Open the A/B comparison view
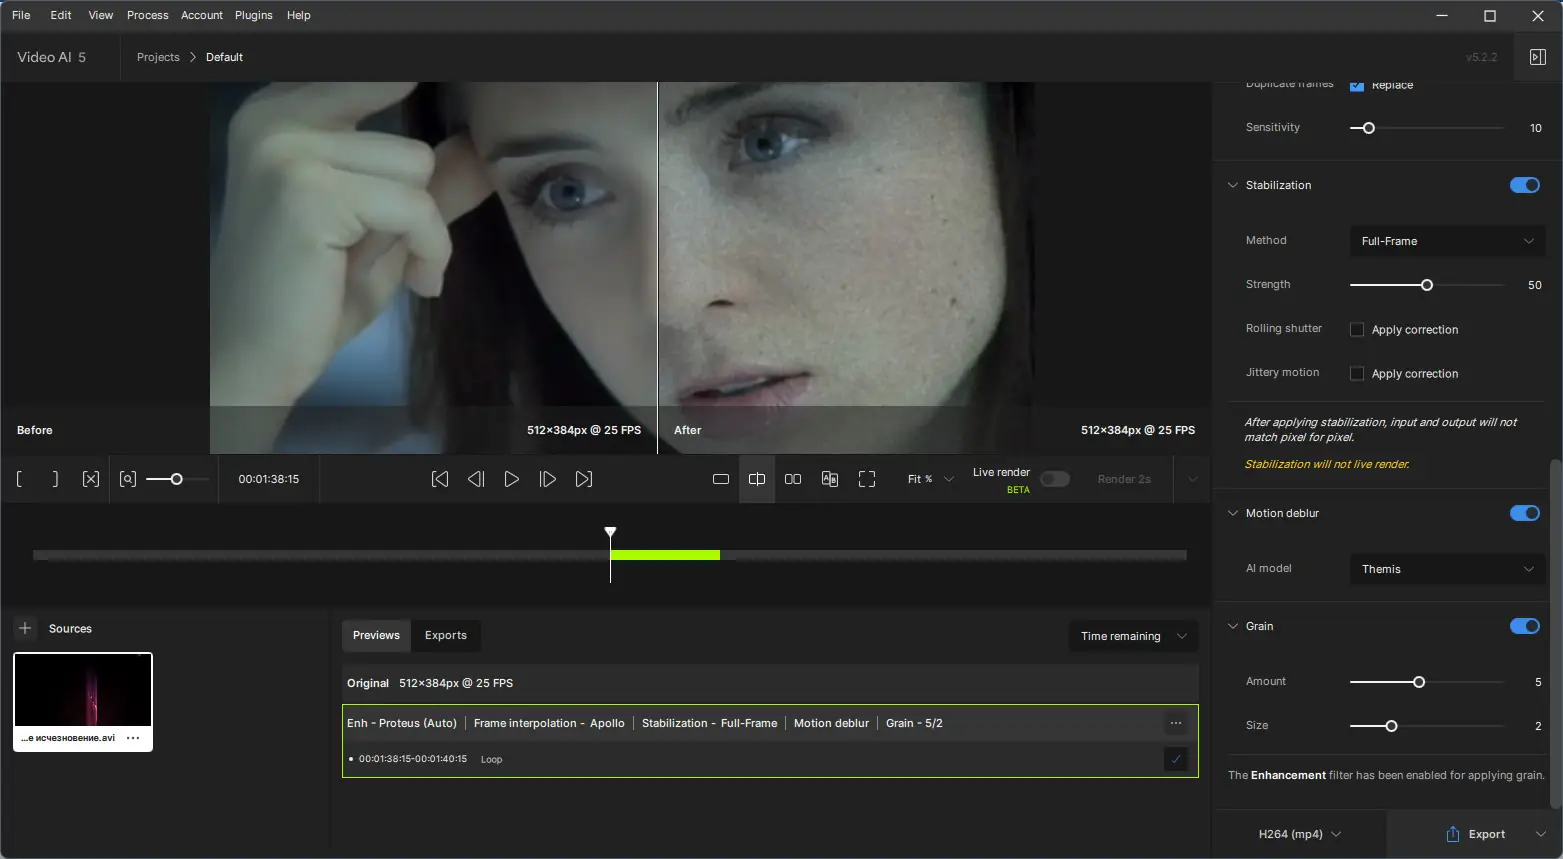 point(830,479)
